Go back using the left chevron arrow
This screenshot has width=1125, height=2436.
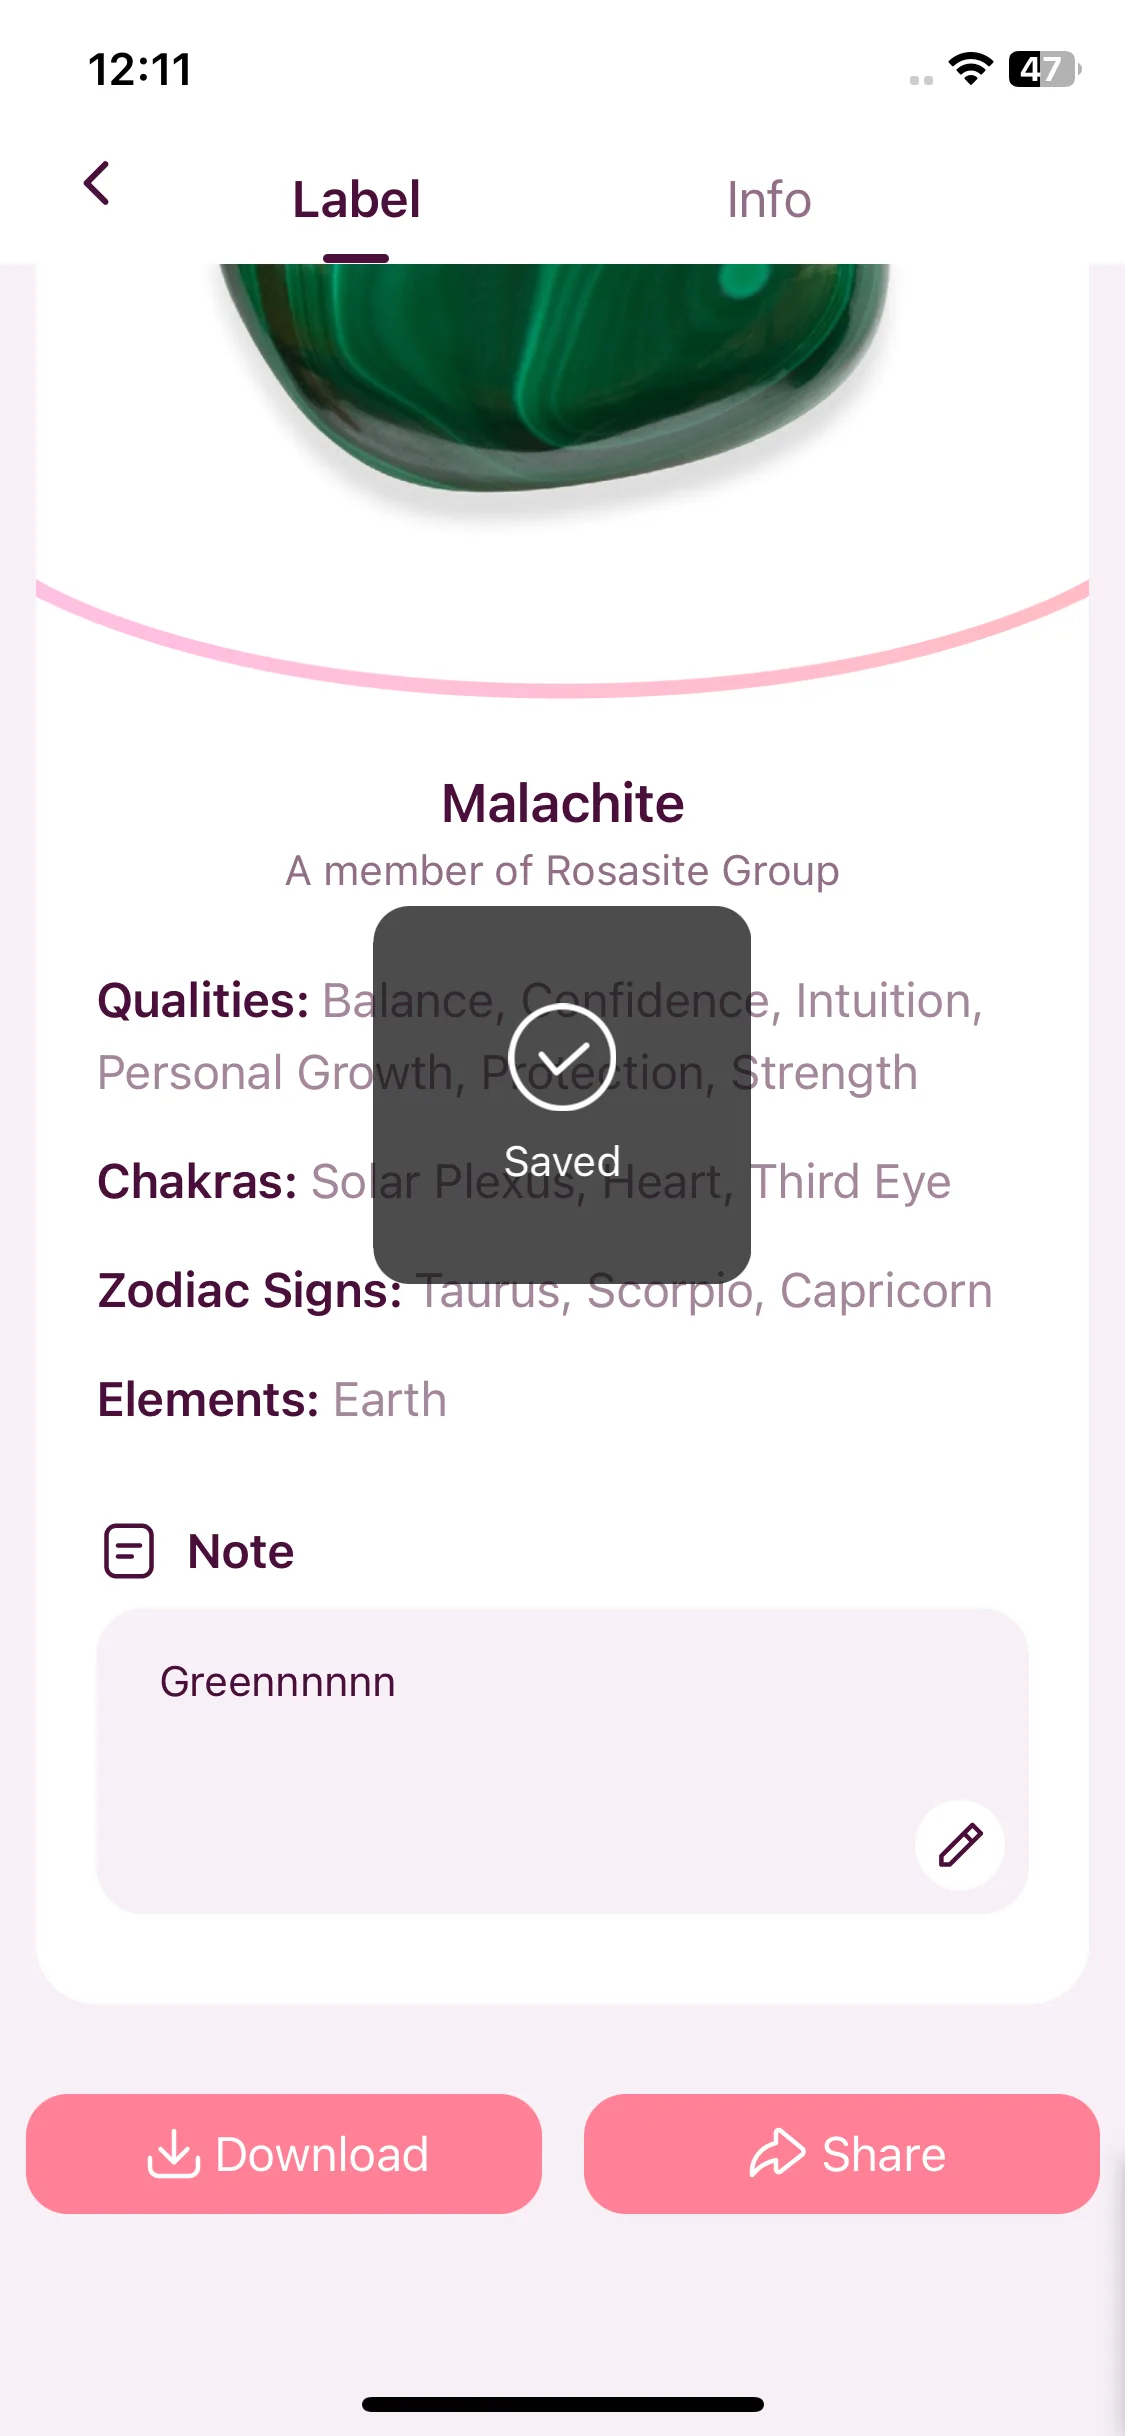tap(97, 184)
